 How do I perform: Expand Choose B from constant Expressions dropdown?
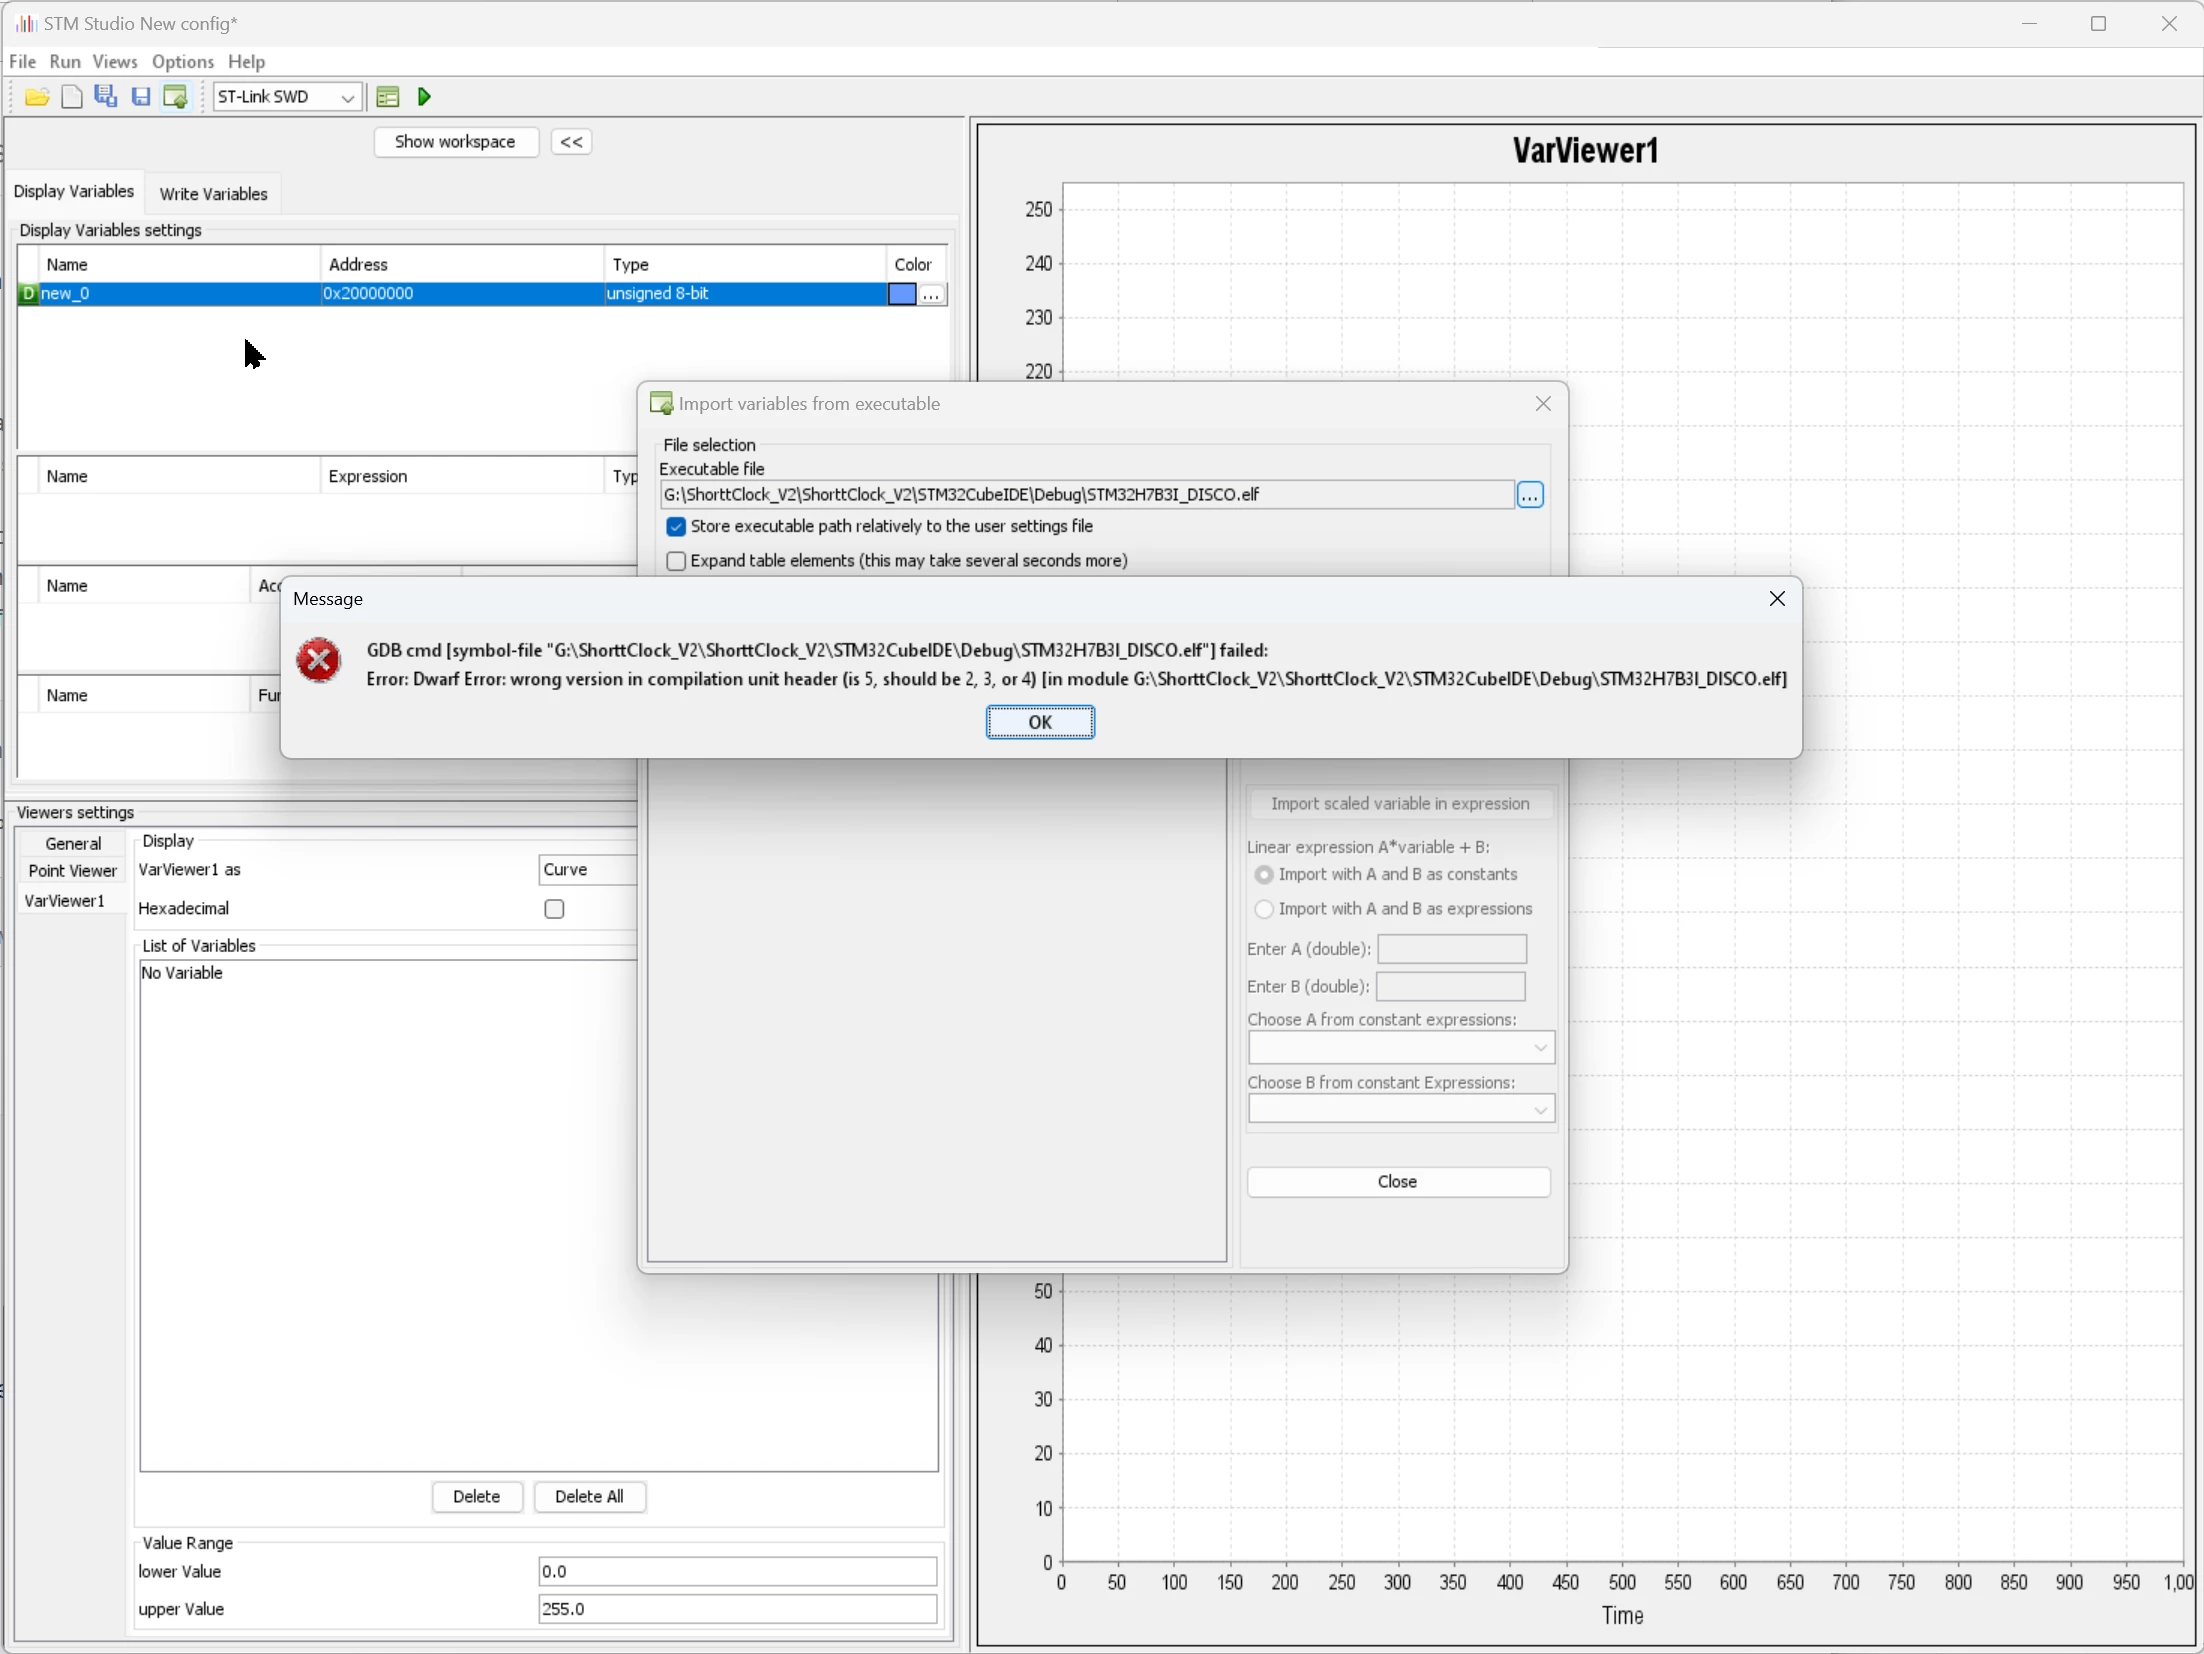[1401, 1109]
